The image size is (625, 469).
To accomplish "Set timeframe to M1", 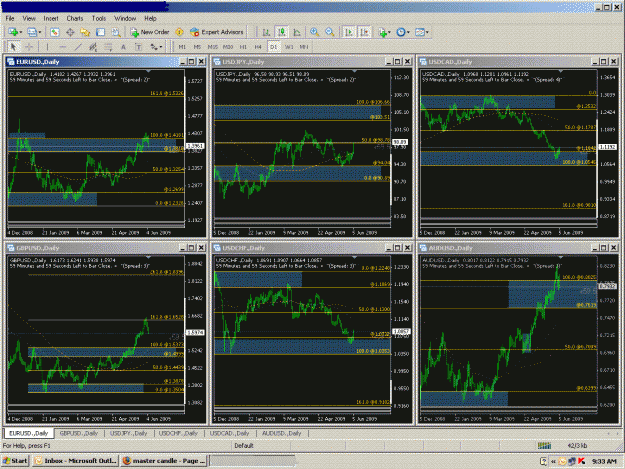I will [182, 47].
